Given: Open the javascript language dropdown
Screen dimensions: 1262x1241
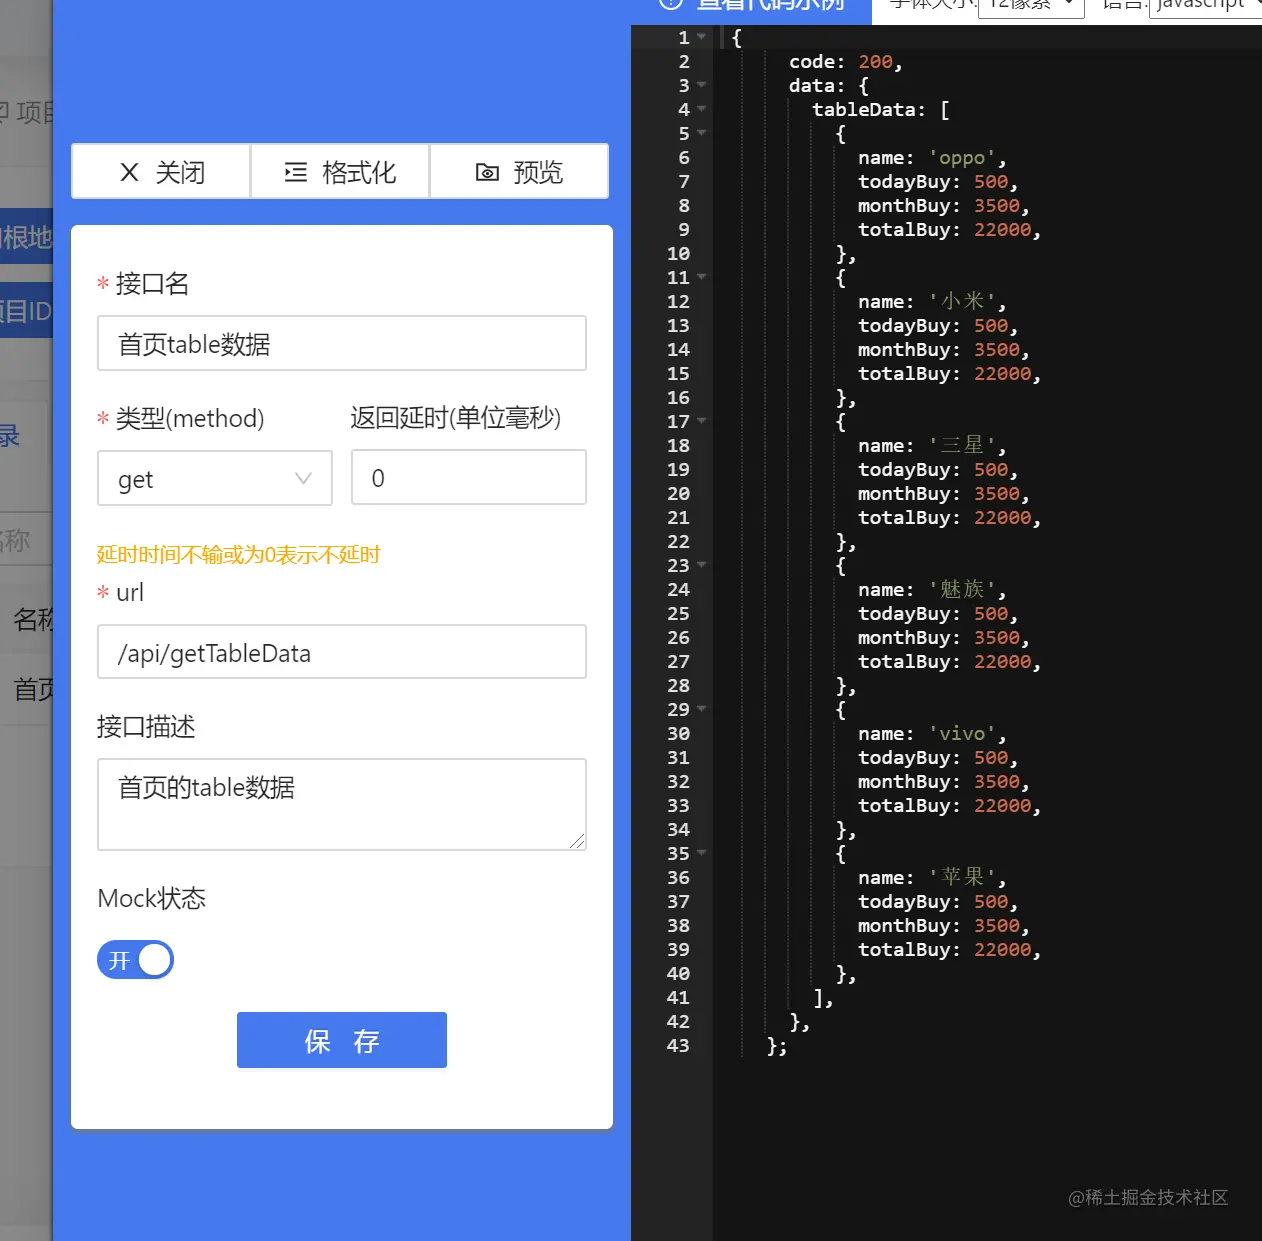Looking at the screenshot, I should (1206, 6).
